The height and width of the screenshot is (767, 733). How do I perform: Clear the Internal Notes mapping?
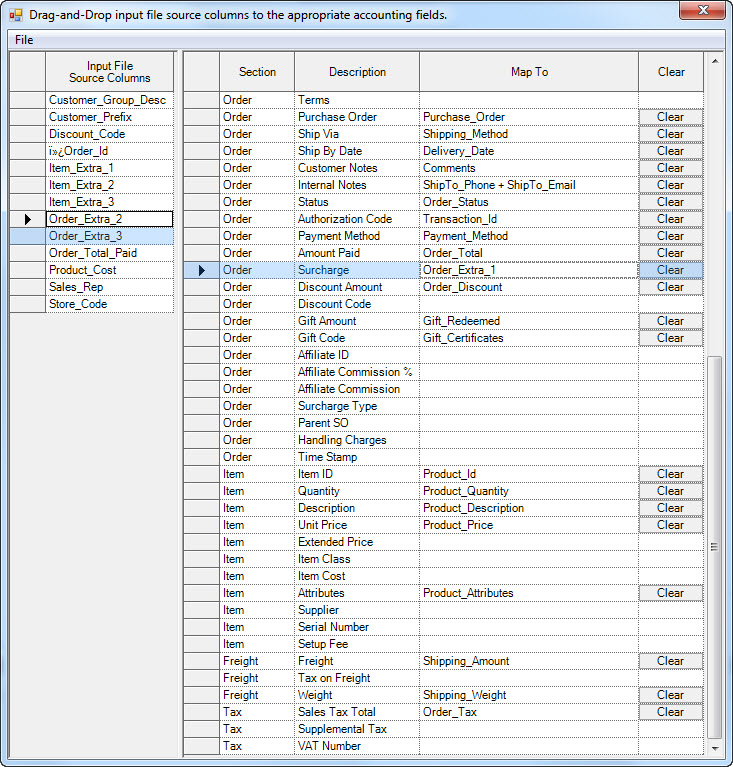point(670,185)
